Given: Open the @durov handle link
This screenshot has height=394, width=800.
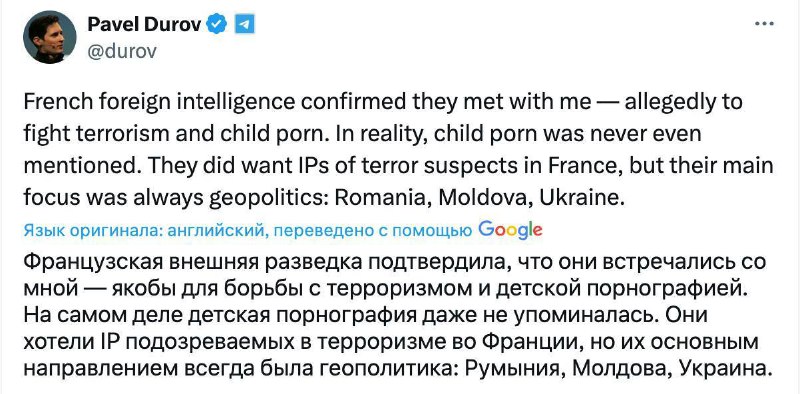Looking at the screenshot, I should (122, 51).
